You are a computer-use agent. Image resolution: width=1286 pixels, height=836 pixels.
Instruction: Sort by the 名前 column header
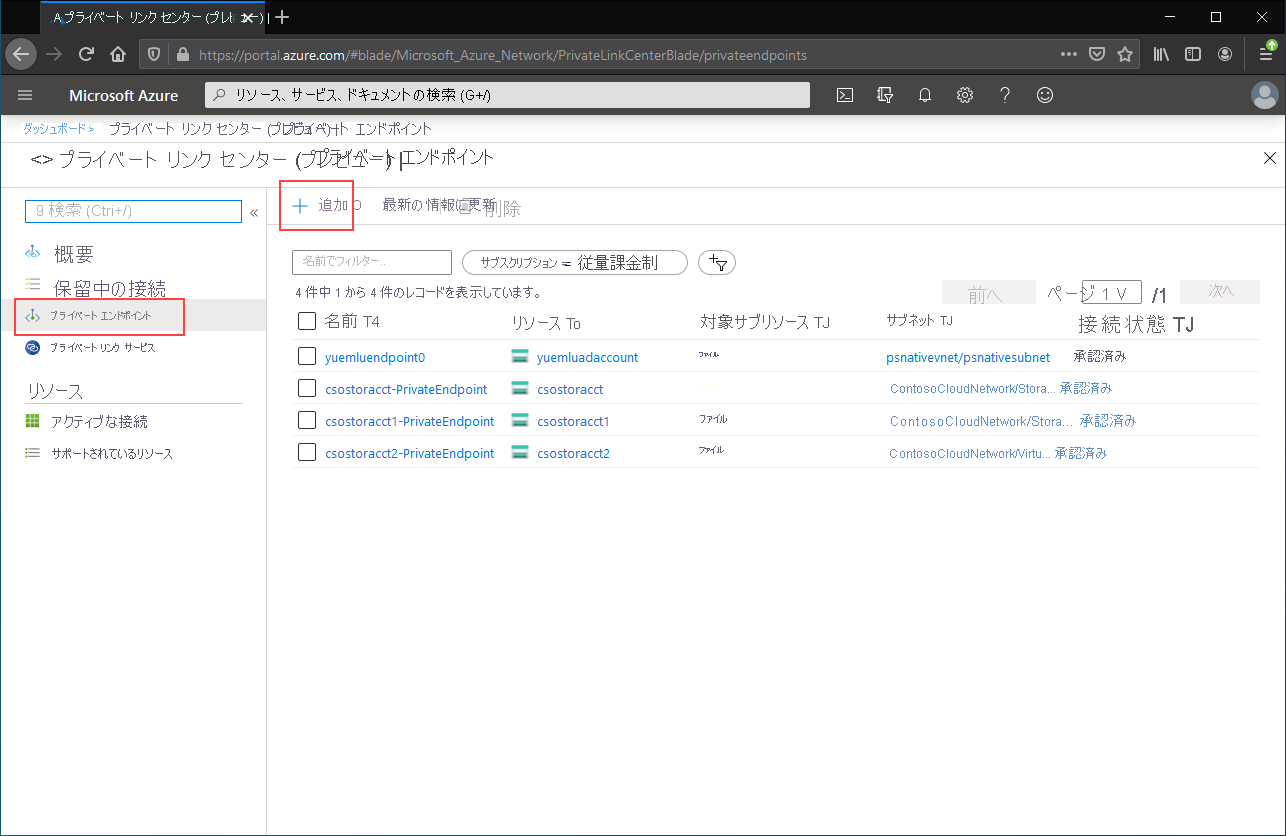(352, 322)
